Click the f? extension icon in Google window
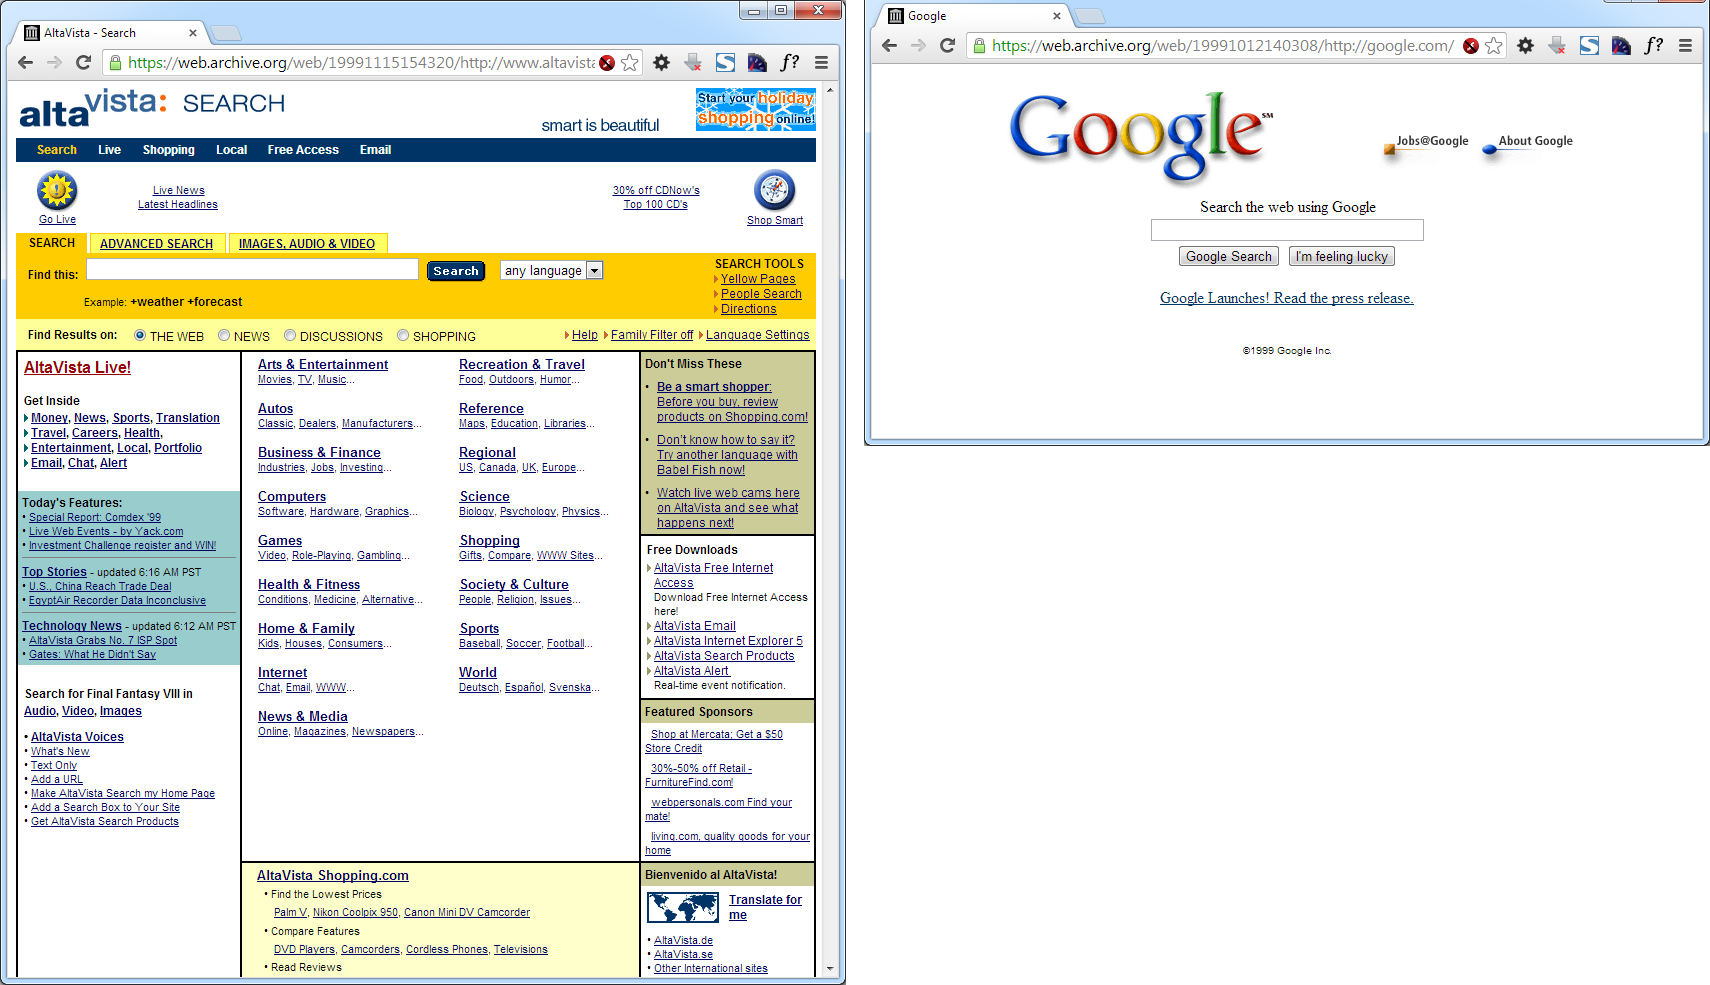 [1653, 45]
